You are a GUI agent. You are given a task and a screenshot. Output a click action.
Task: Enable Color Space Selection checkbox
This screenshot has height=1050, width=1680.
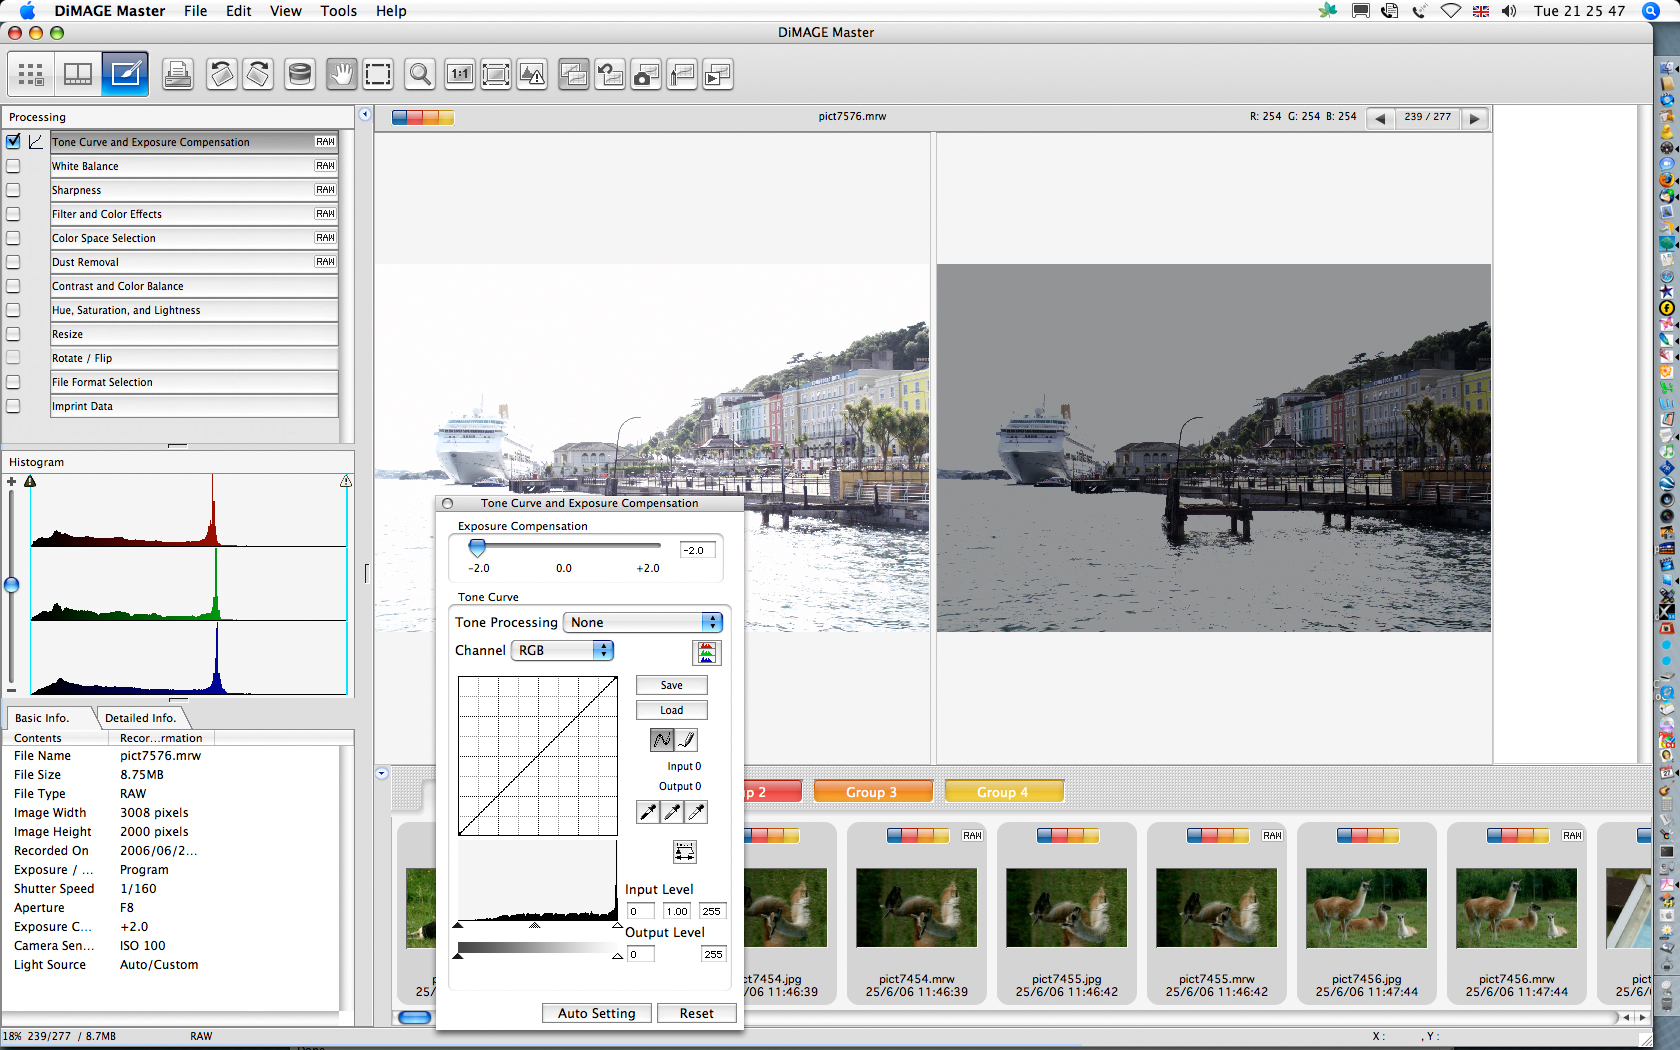click(13, 238)
